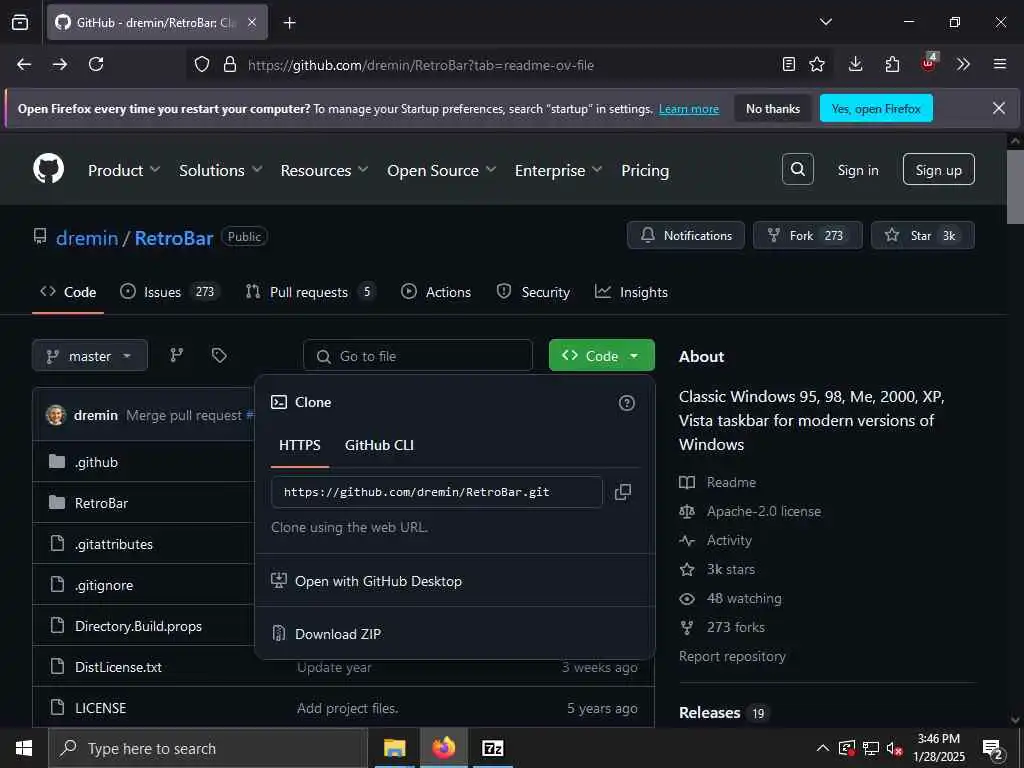1024x768 pixels.
Task: Click the Notifications button
Action: [x=686, y=235]
